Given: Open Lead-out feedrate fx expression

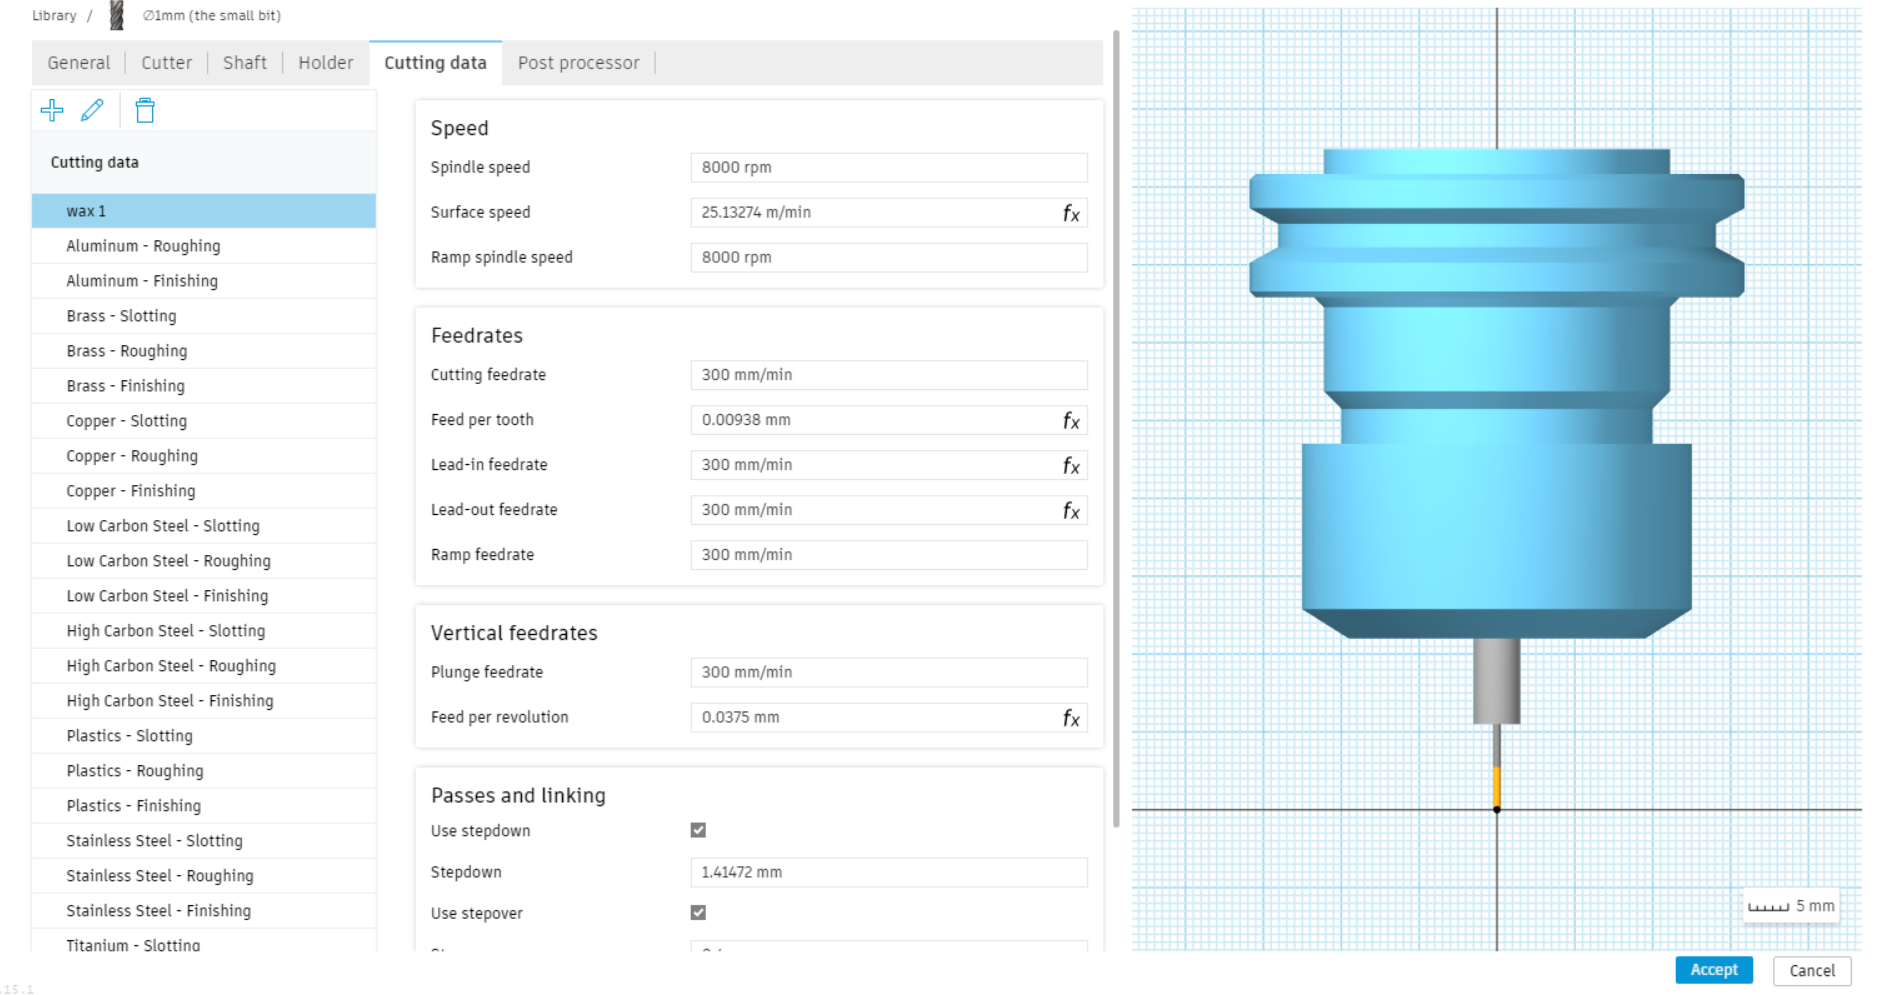Looking at the screenshot, I should [1071, 511].
